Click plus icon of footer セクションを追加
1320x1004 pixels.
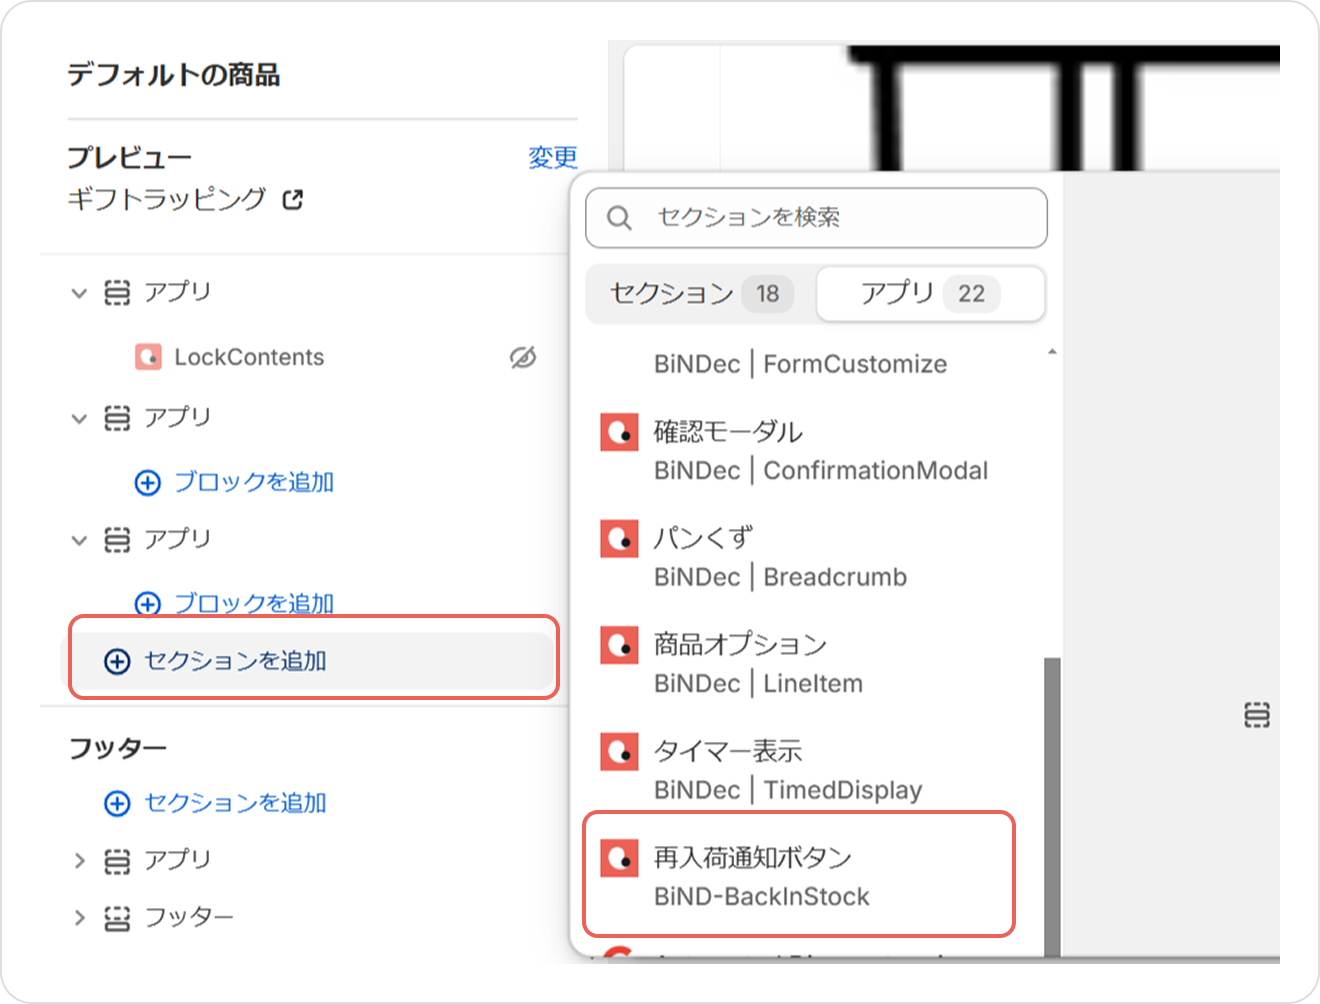(x=117, y=803)
